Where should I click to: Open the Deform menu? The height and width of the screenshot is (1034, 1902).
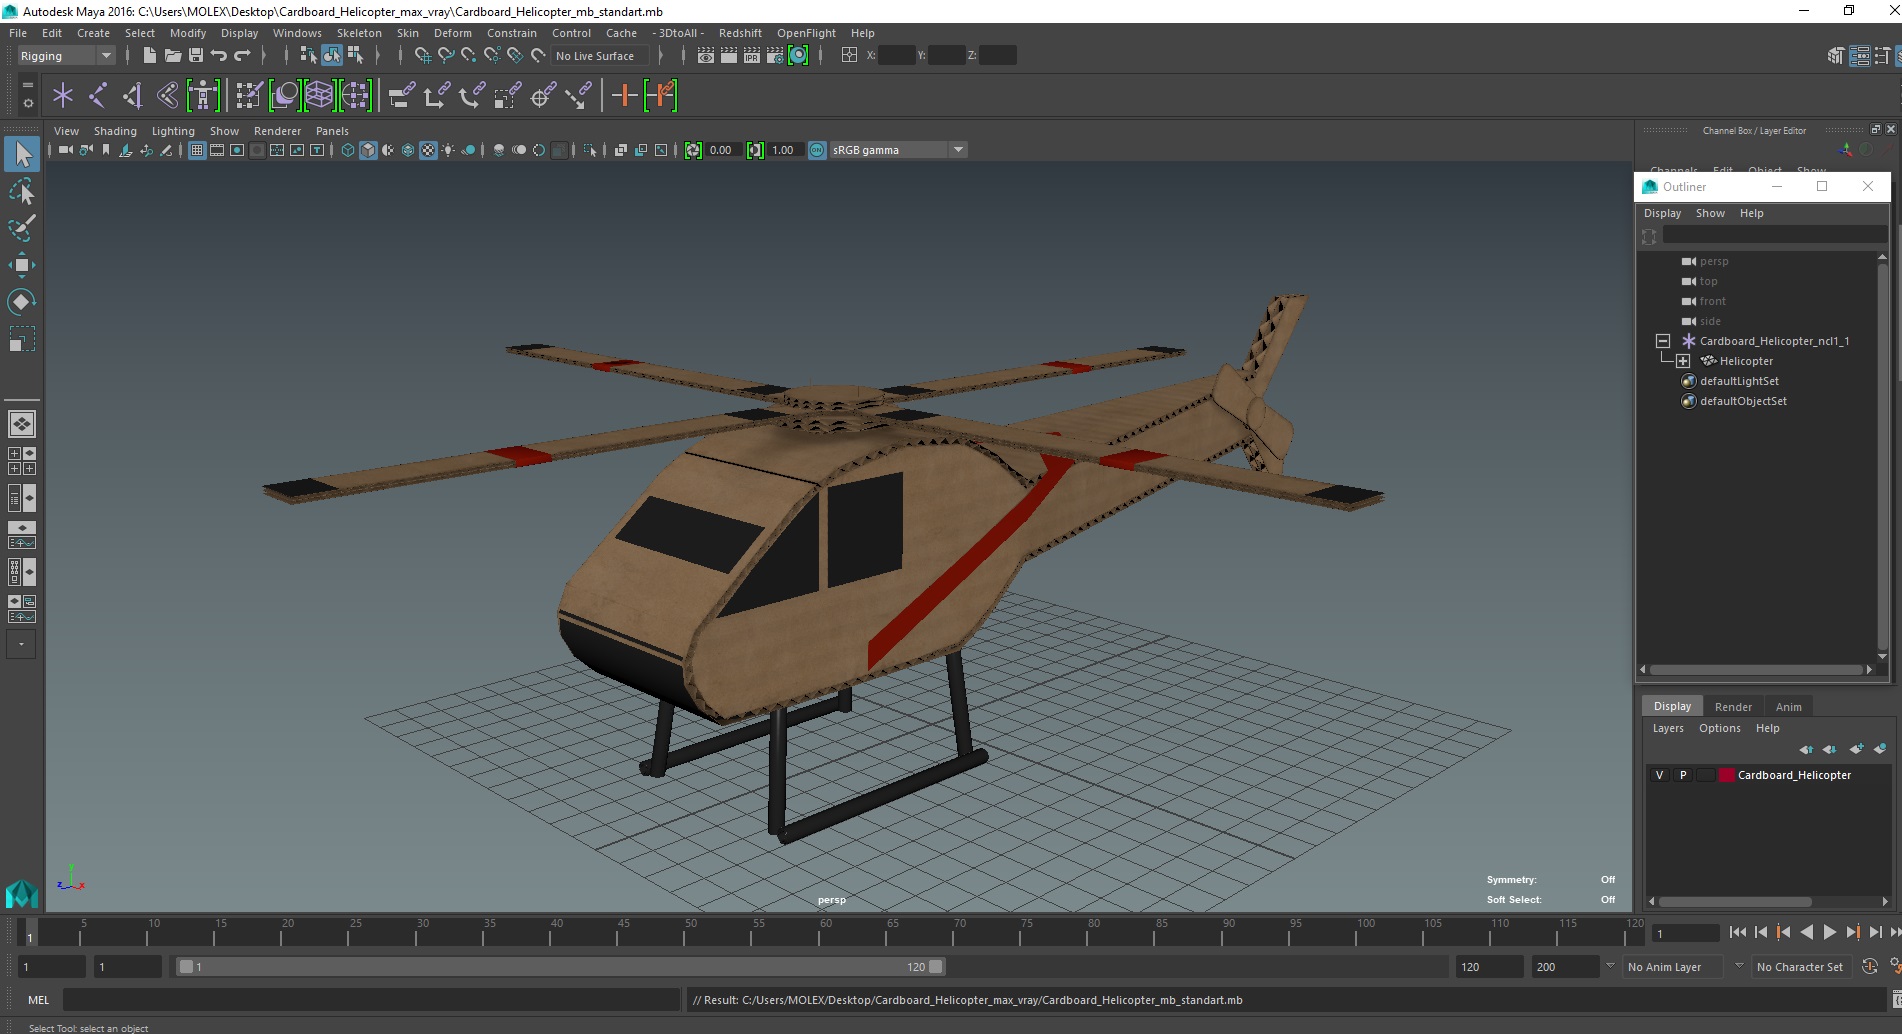(x=452, y=33)
